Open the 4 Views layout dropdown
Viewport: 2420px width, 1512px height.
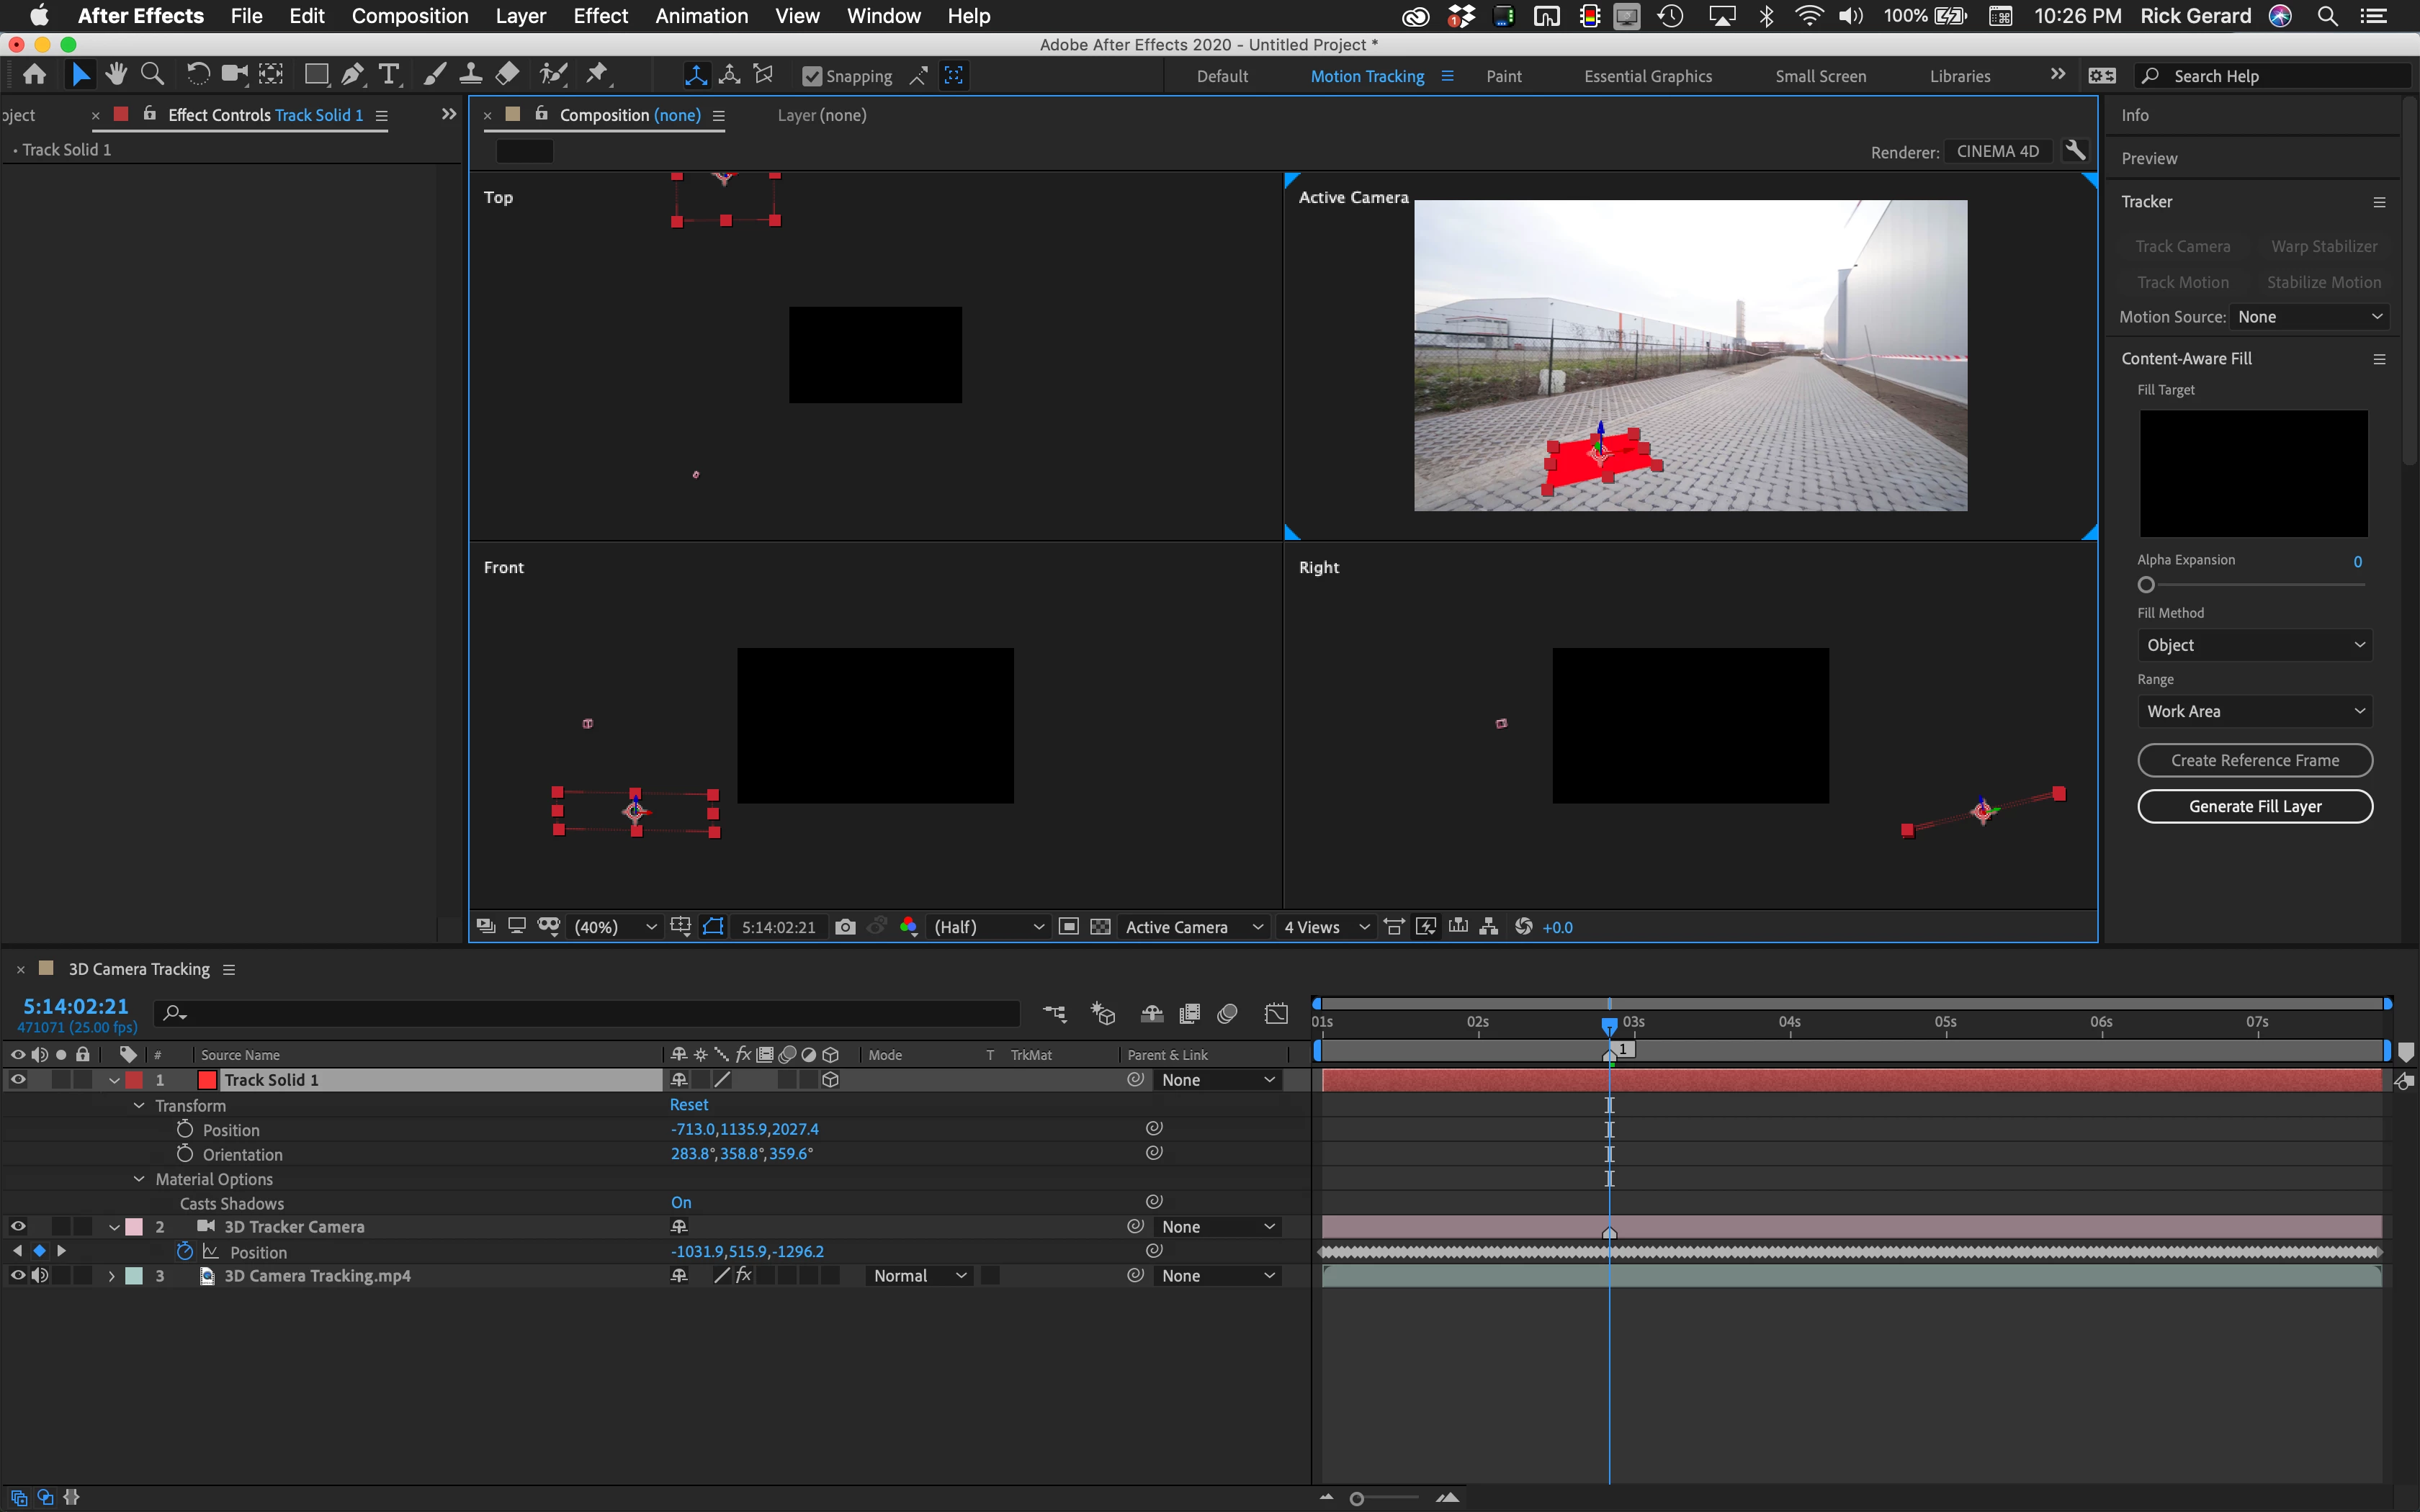tap(1326, 927)
